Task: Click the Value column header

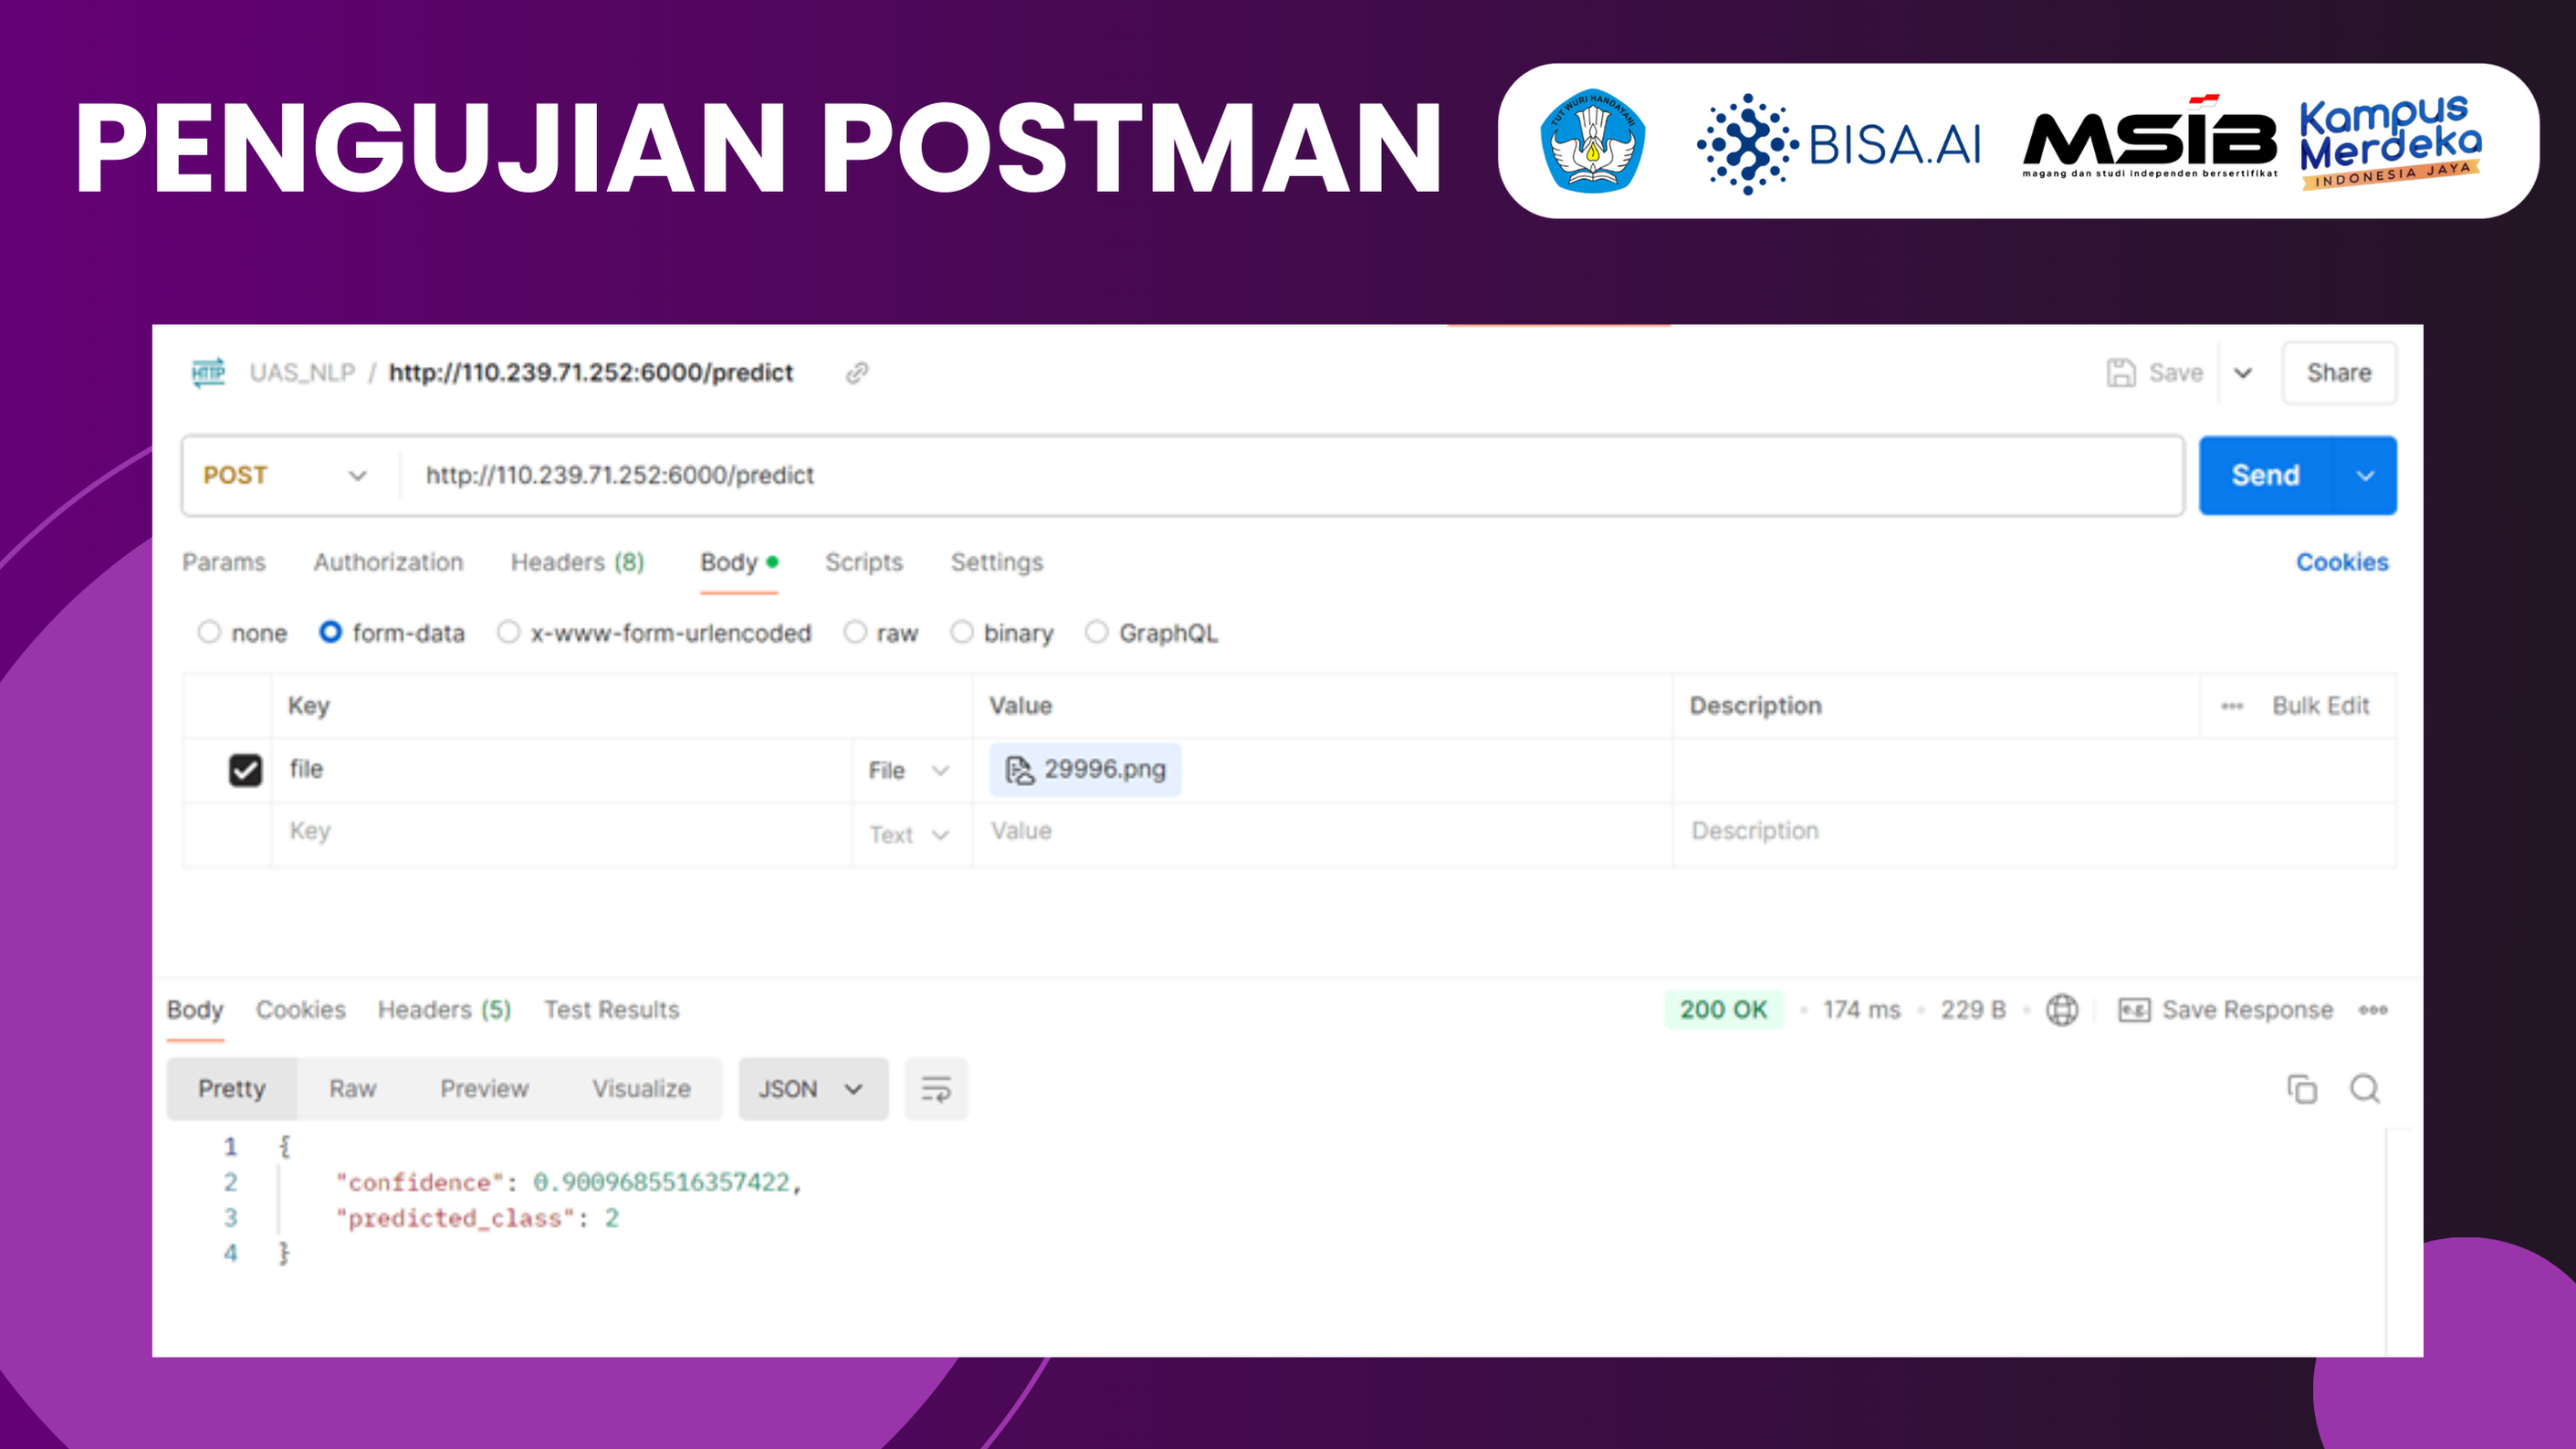Action: (1020, 706)
